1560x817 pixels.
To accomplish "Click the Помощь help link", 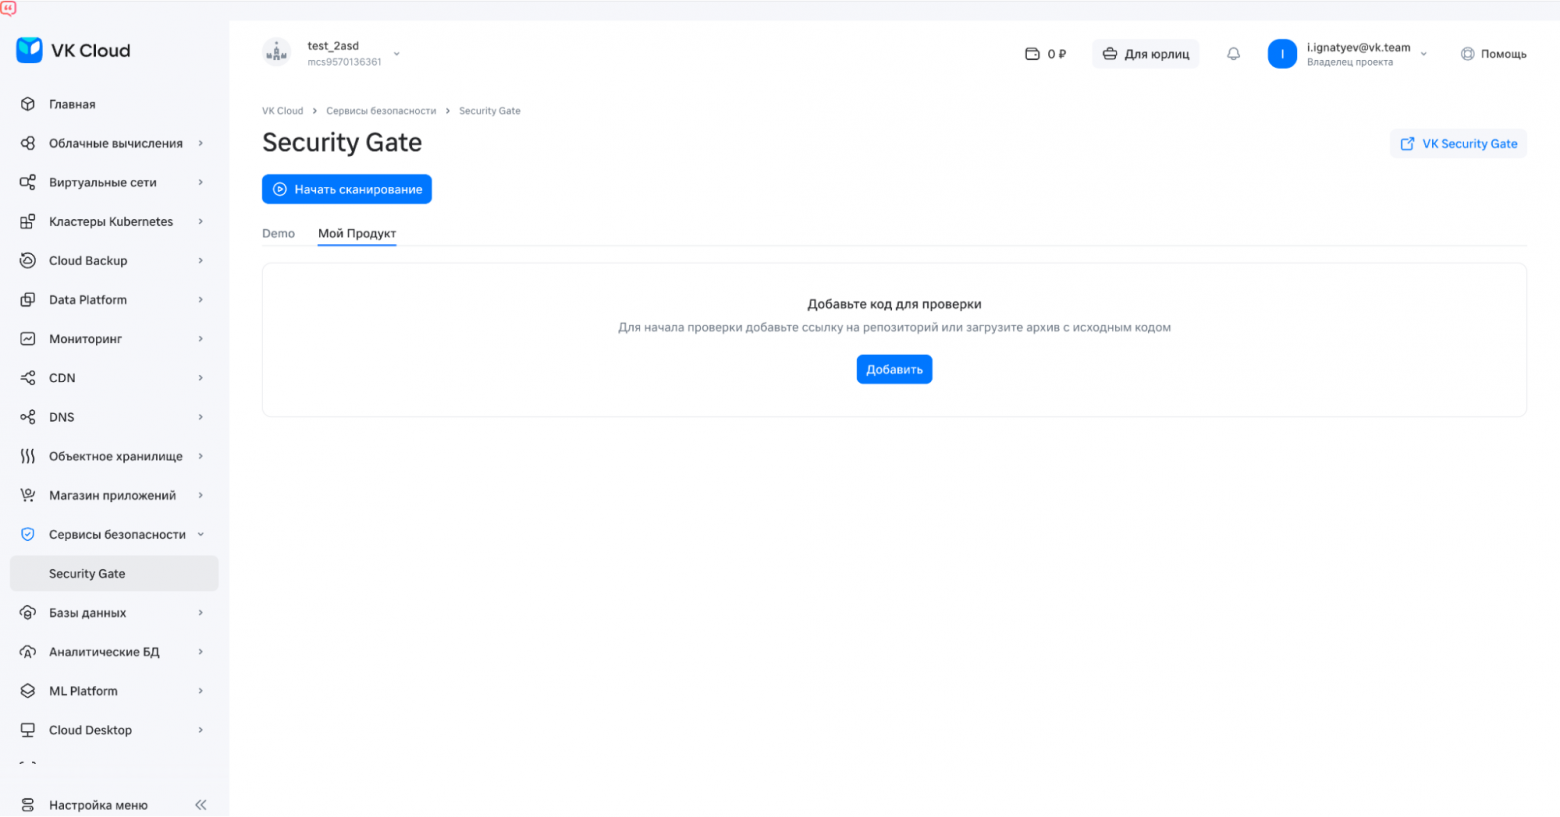I will point(1503,54).
